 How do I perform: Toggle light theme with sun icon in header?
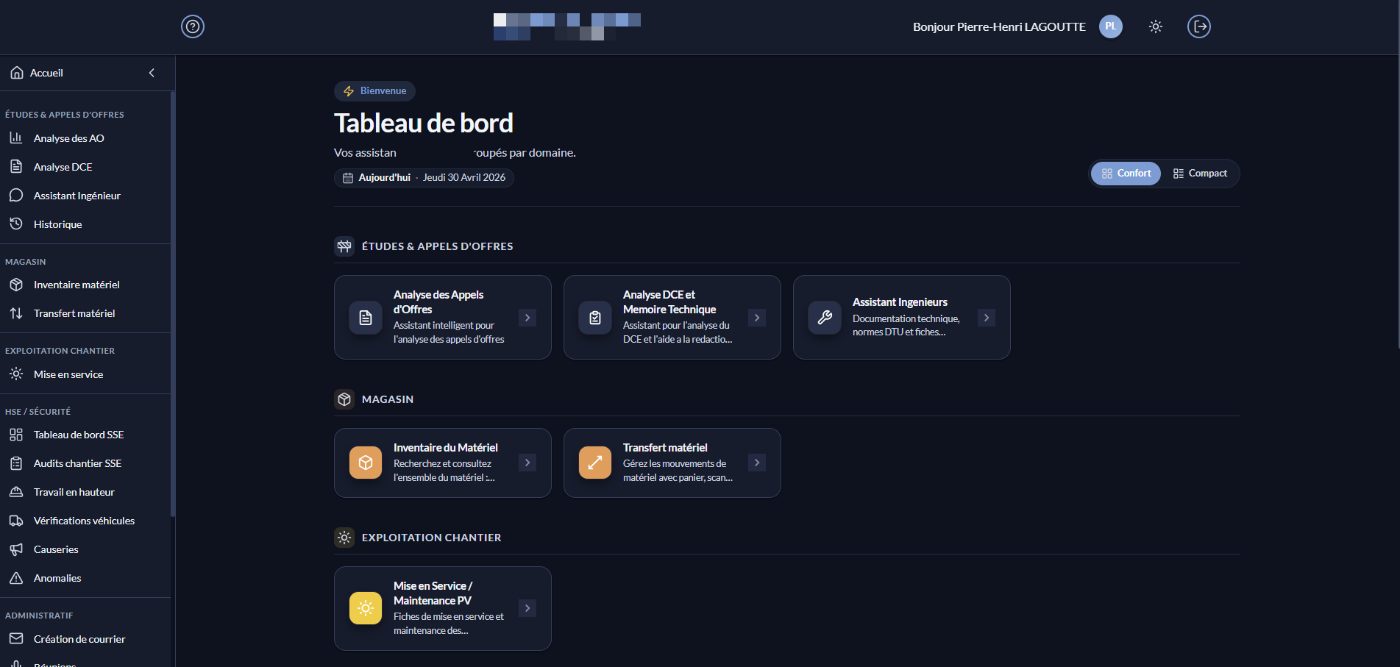pyautogui.click(x=1156, y=27)
